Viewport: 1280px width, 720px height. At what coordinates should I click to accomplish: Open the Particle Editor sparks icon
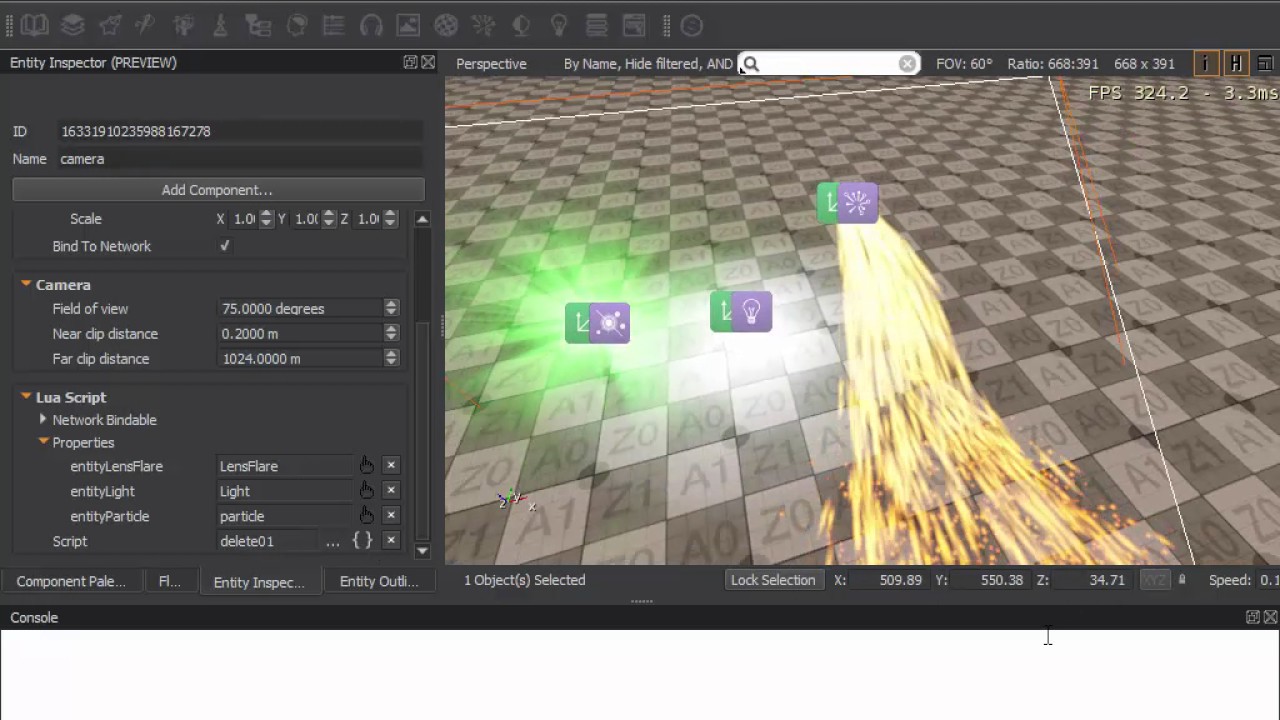[x=483, y=26]
